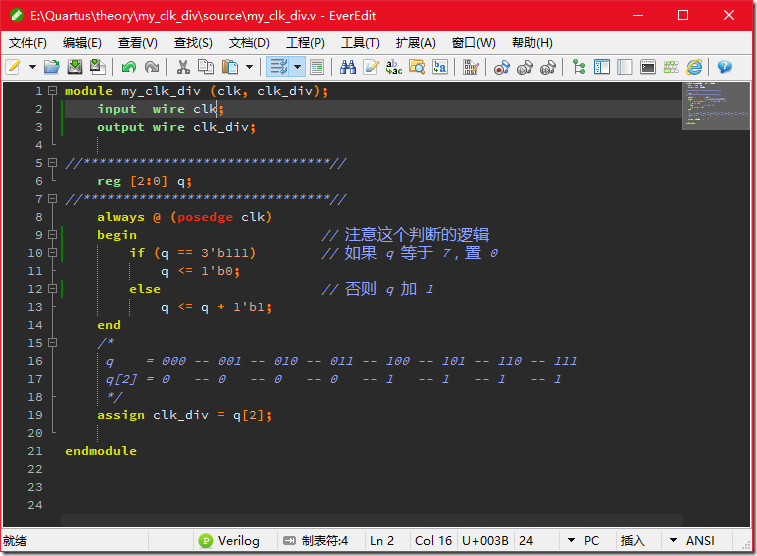
Task: Click the blue 'ba' document icon
Action: 440,67
